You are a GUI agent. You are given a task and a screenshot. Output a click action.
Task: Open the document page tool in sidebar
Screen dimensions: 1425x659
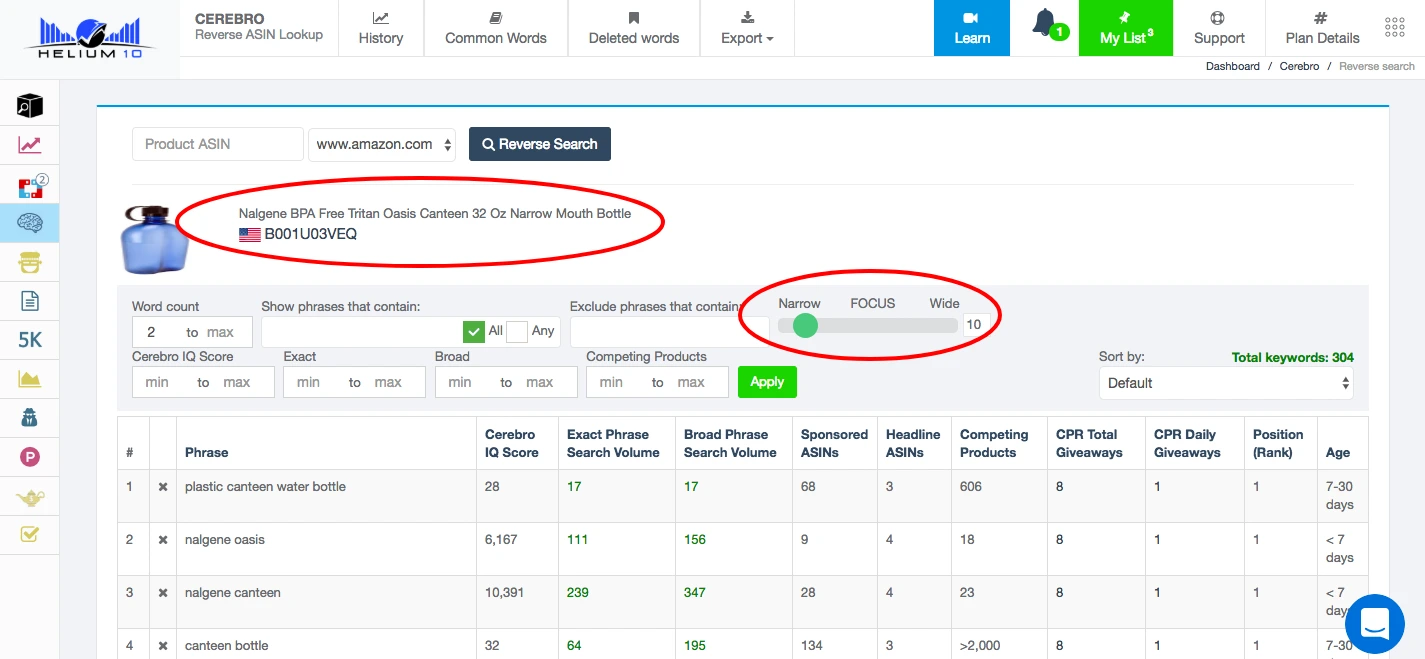30,301
